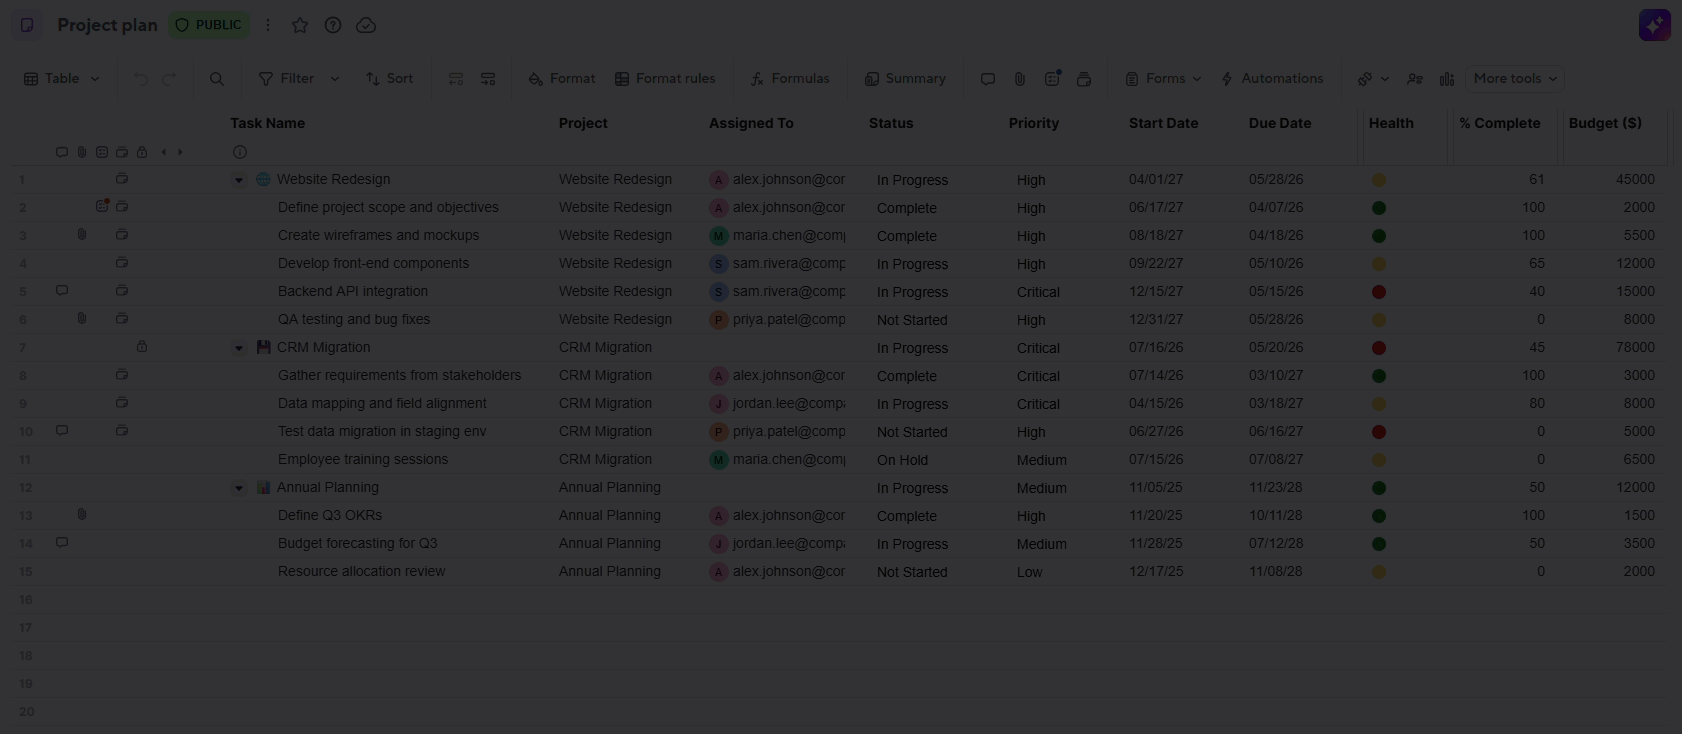
Task: Click the indent row toolbar icon
Action: pyautogui.click(x=488, y=79)
